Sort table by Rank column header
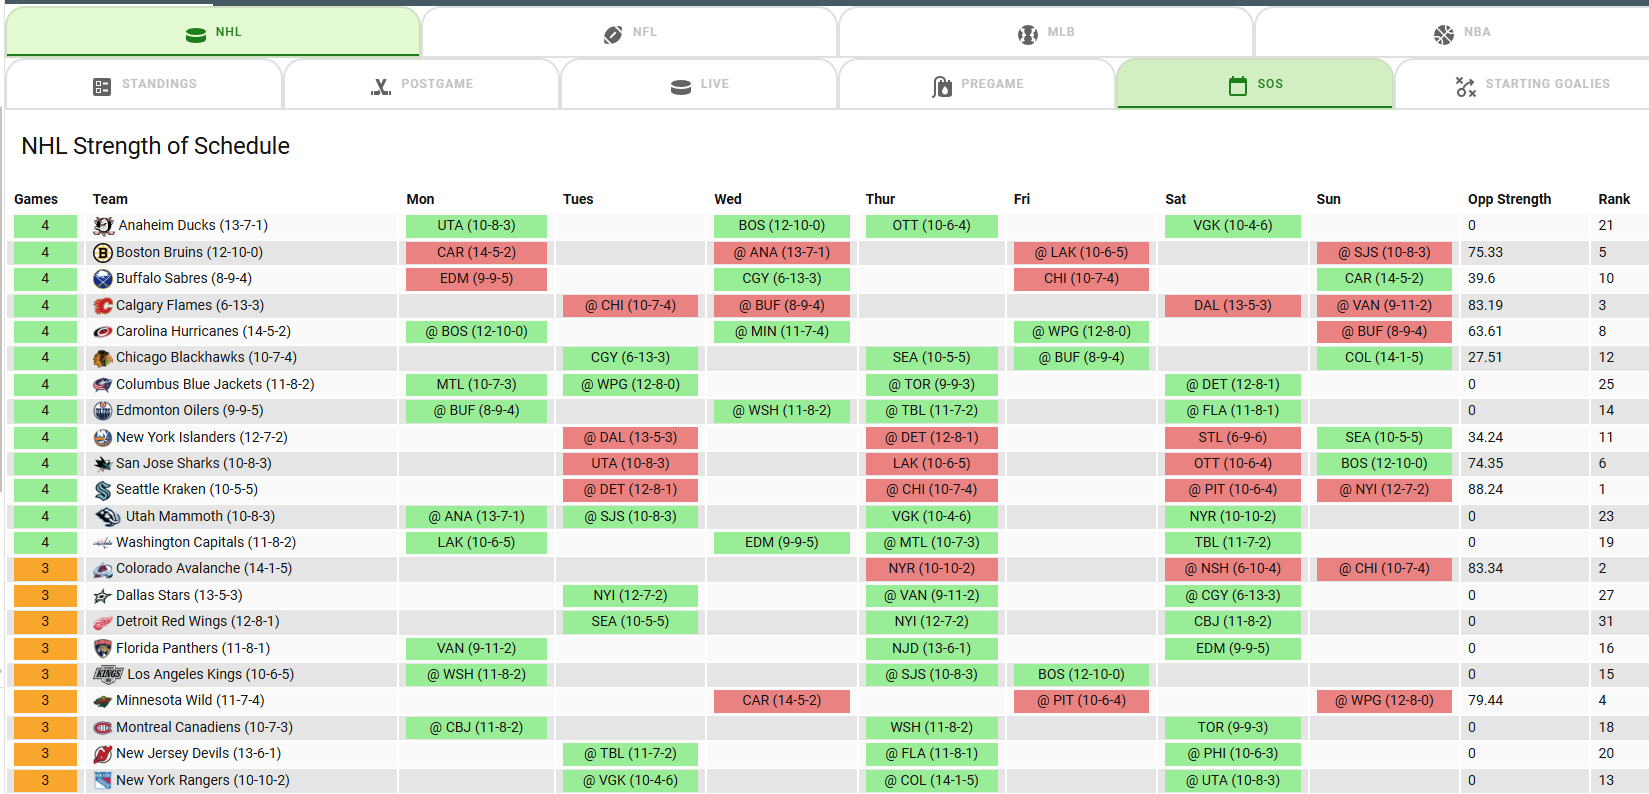 [1613, 199]
